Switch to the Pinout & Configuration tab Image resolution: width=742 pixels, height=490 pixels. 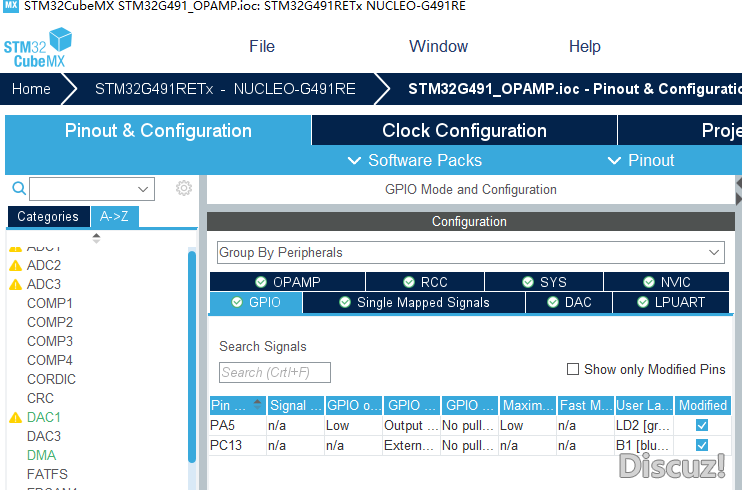pyautogui.click(x=158, y=131)
